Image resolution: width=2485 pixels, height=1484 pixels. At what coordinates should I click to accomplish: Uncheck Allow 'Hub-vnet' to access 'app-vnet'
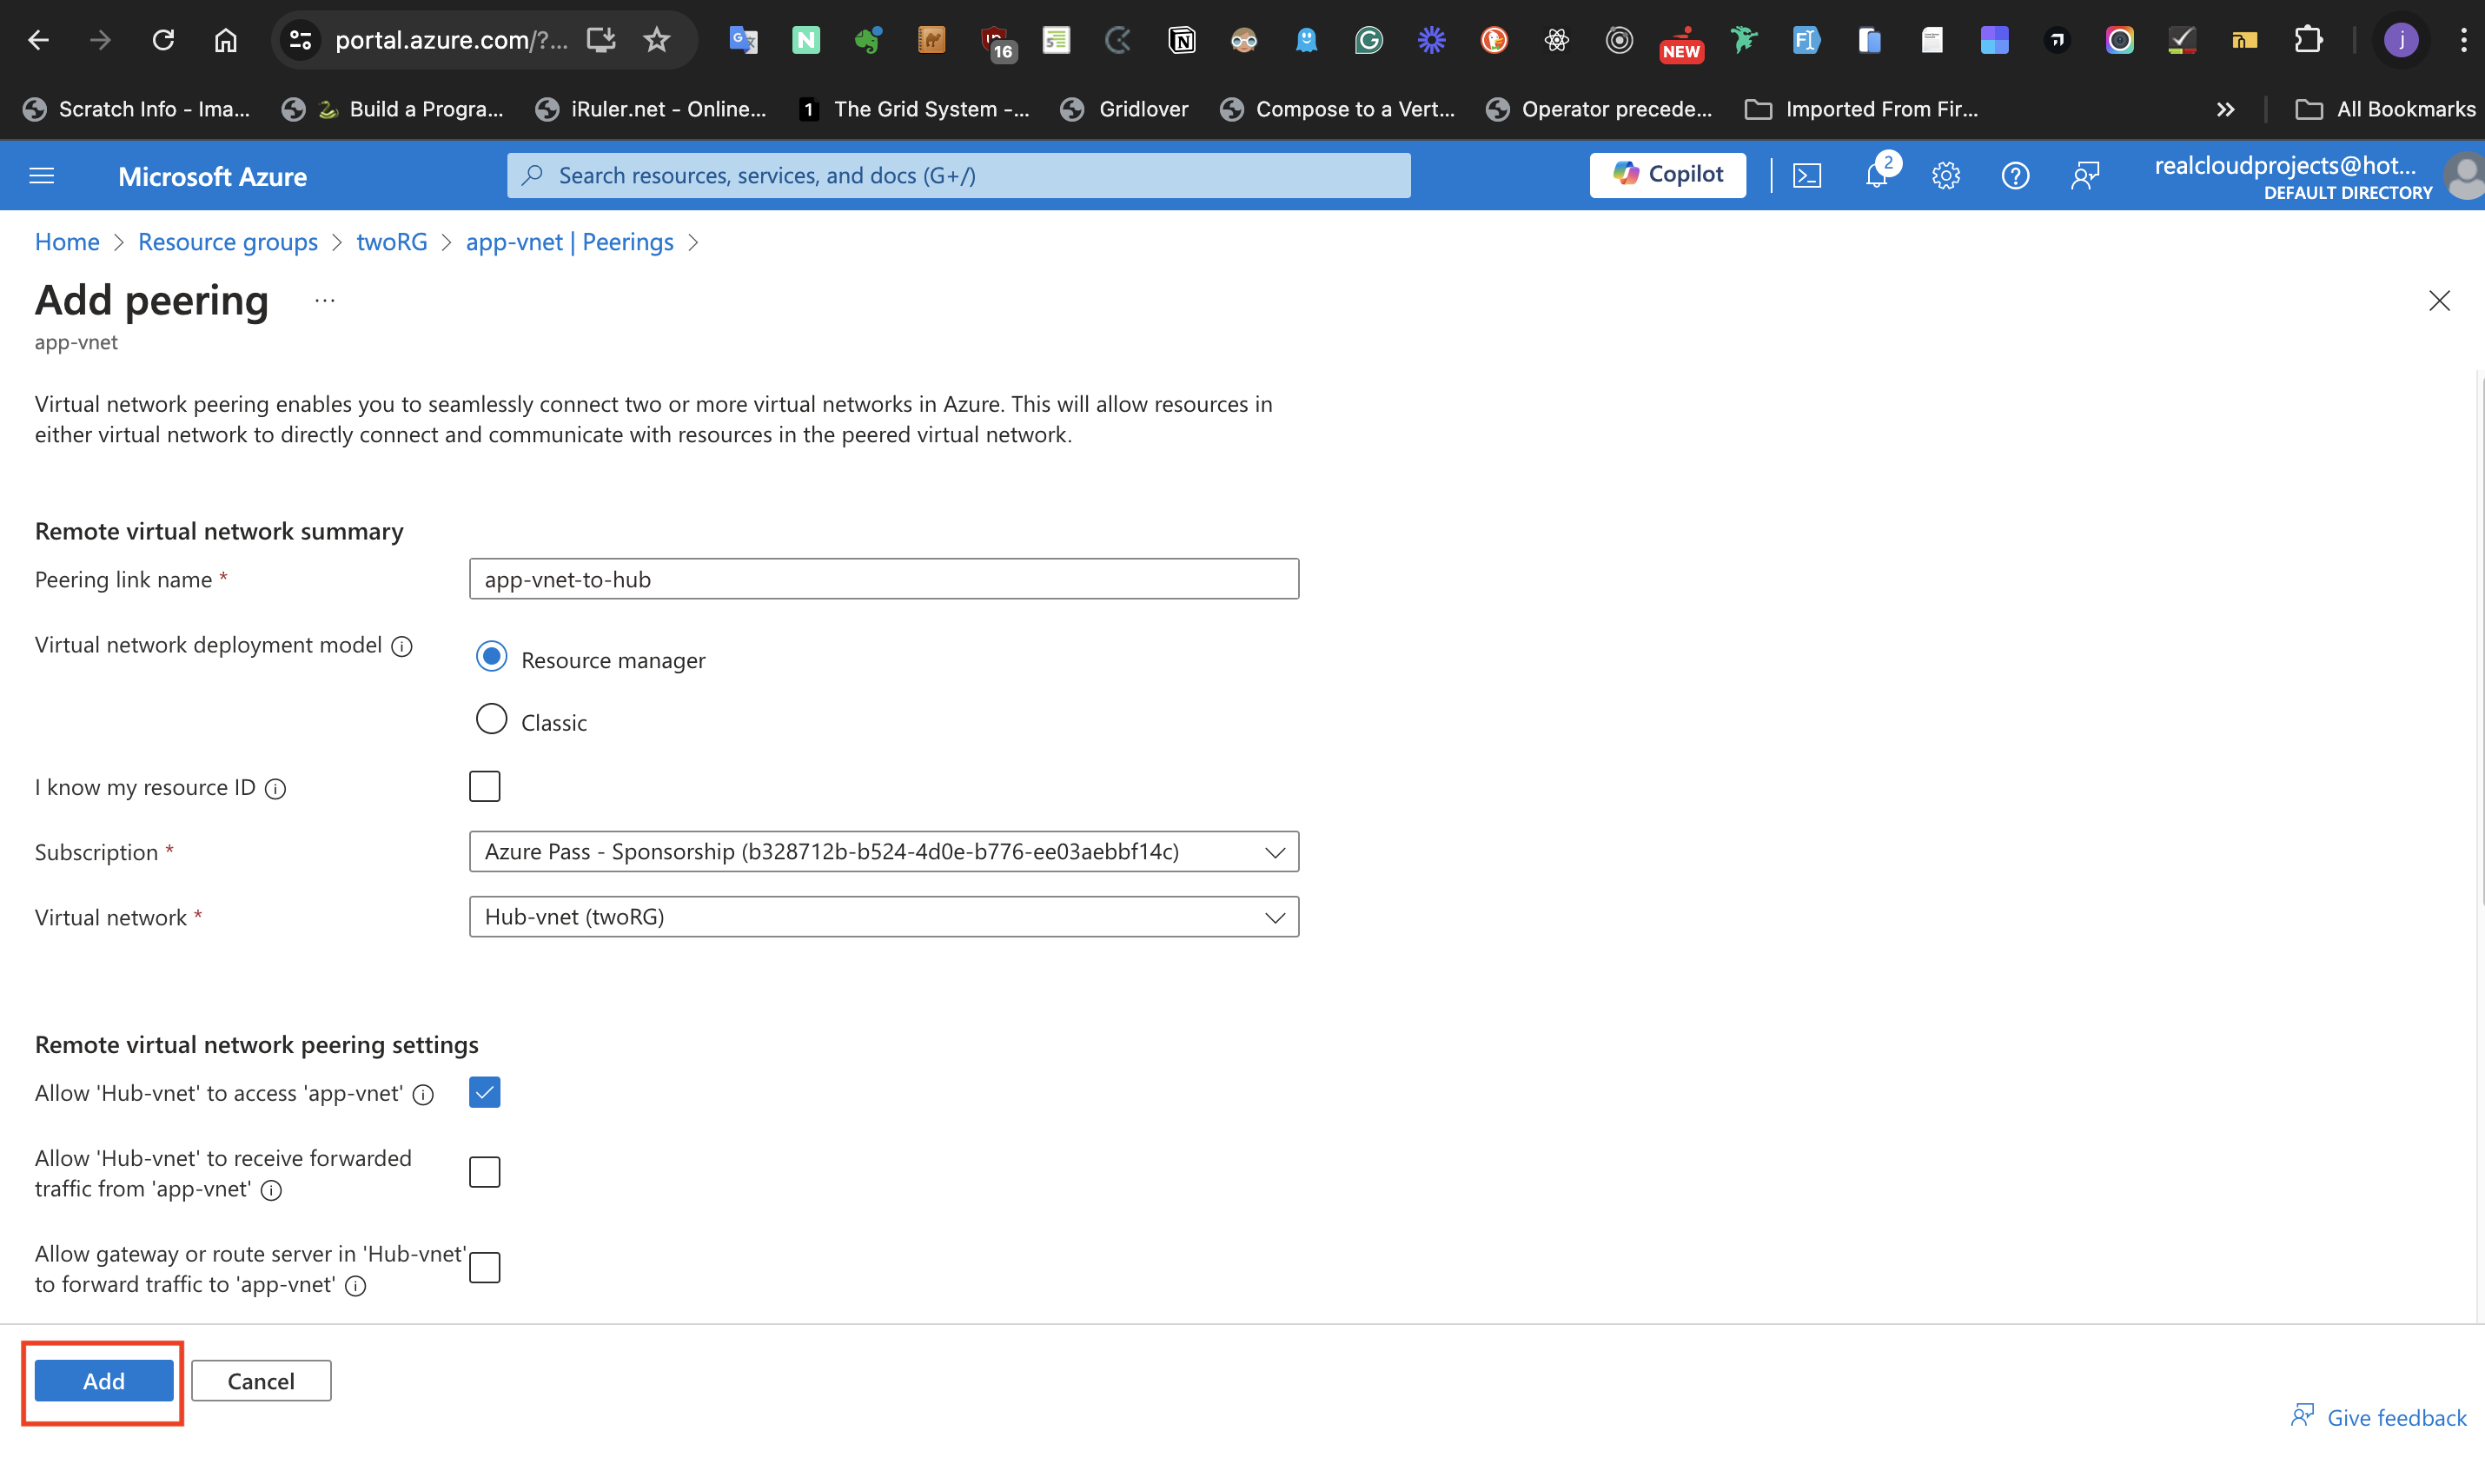click(x=484, y=1092)
